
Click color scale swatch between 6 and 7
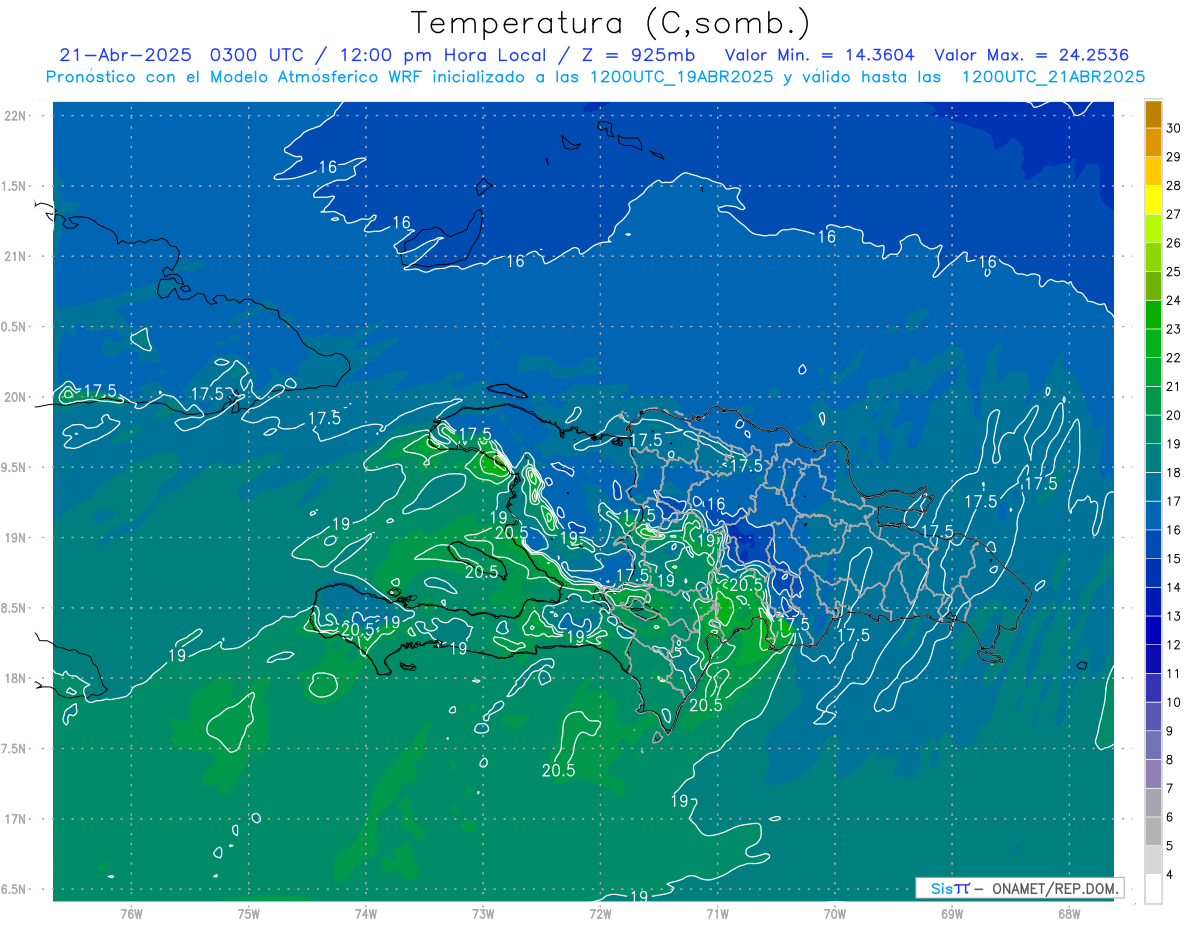[x=1153, y=803]
